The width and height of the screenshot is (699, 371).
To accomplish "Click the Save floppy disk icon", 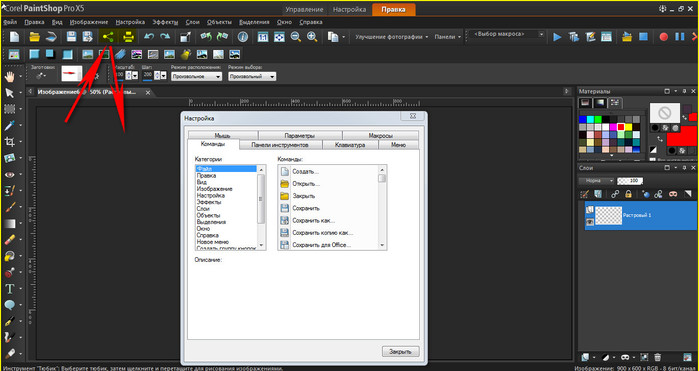I will [x=71, y=37].
